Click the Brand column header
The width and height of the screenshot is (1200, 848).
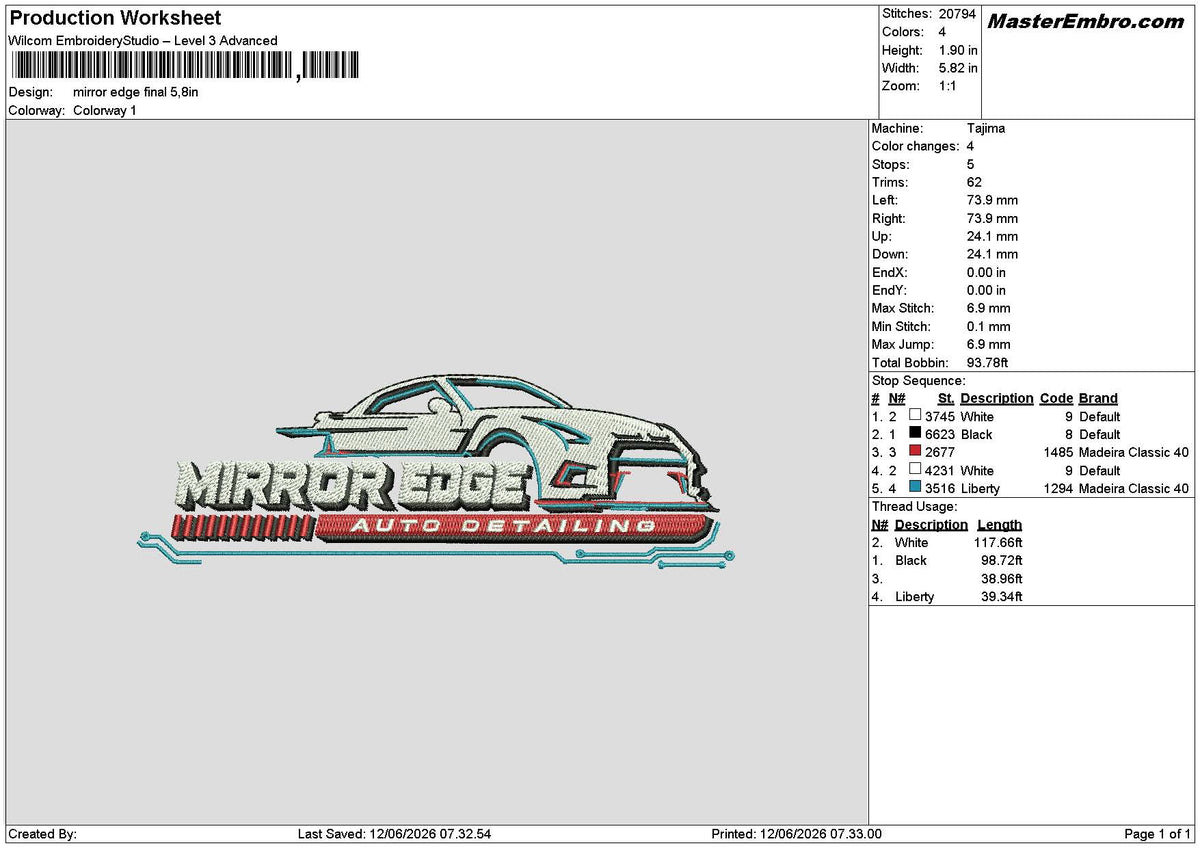1099,398
